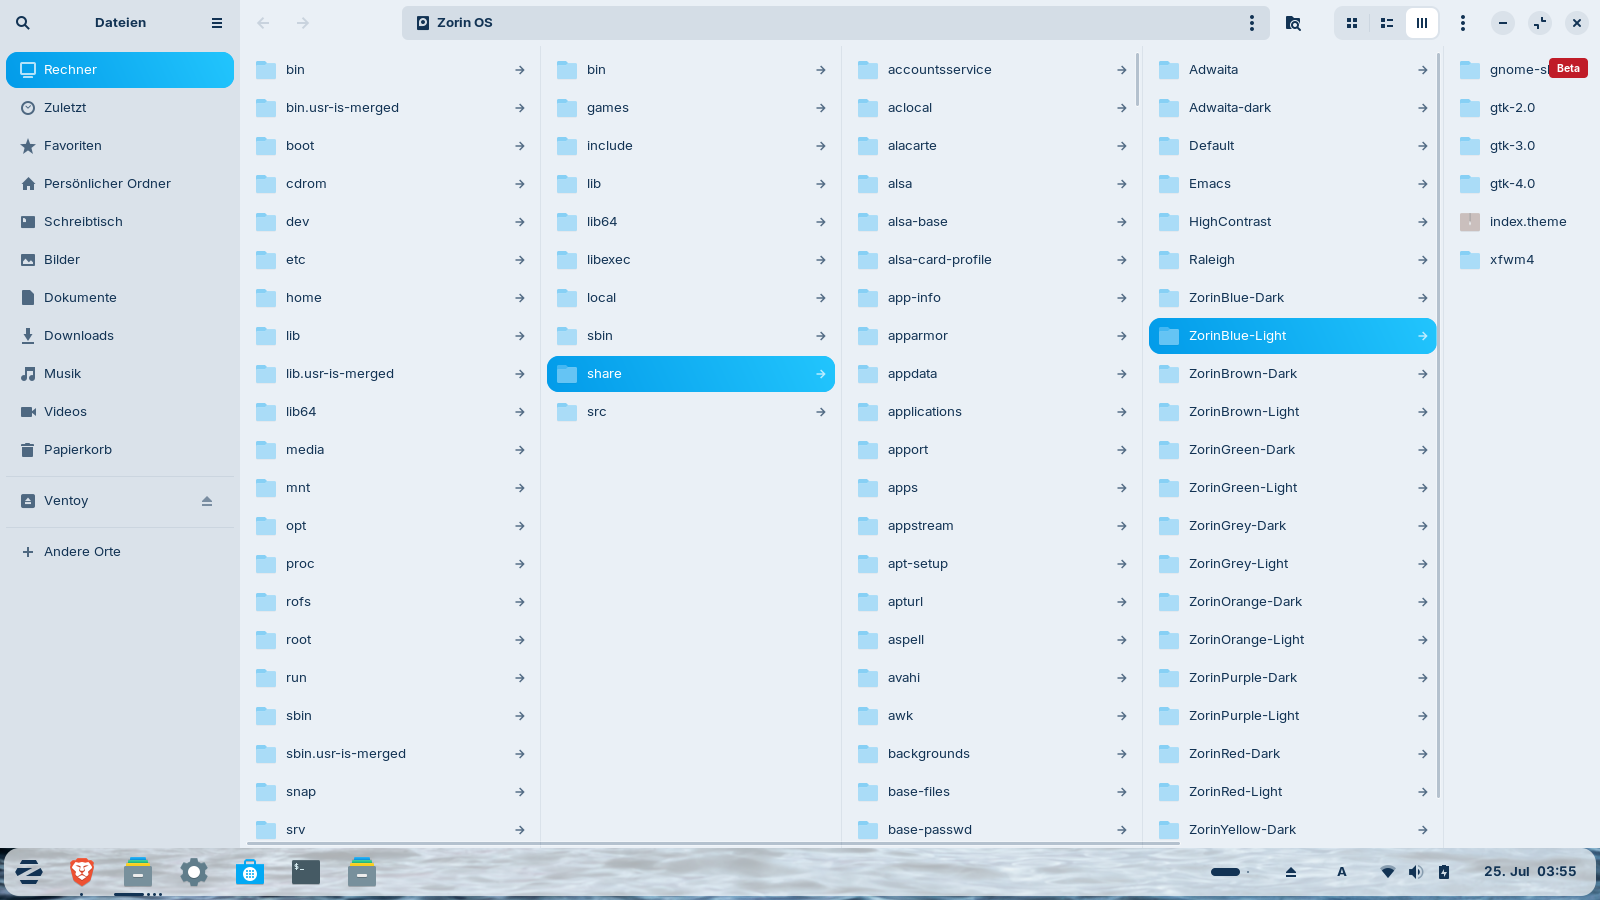This screenshot has height=900, width=1600.
Task: Select the etc folder
Action: tap(390, 260)
